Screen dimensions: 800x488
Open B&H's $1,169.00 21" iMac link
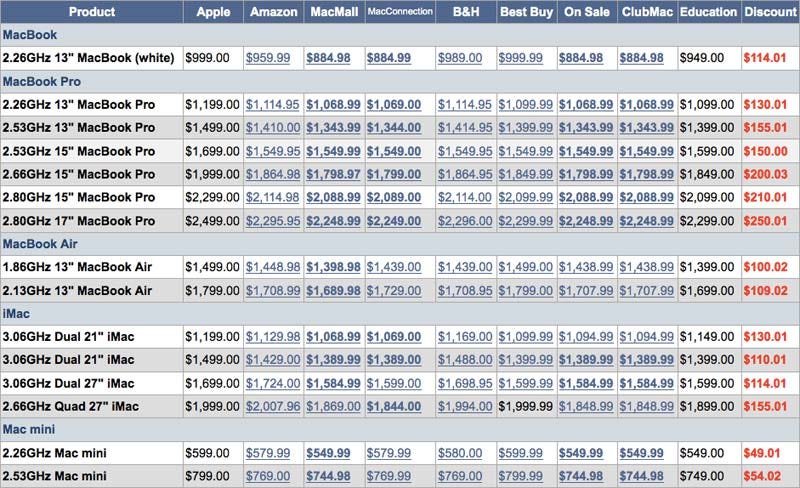pyautogui.click(x=465, y=337)
